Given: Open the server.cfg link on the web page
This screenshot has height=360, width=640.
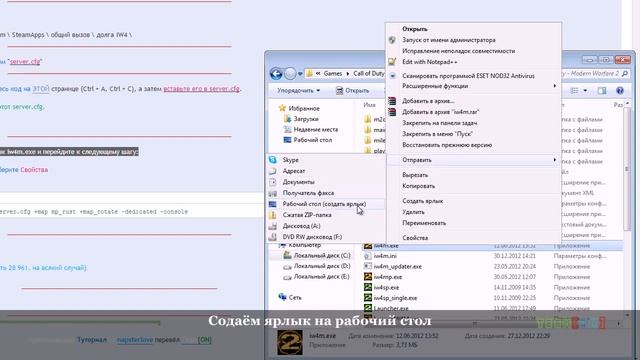Looking at the screenshot, I should click(x=25, y=62).
